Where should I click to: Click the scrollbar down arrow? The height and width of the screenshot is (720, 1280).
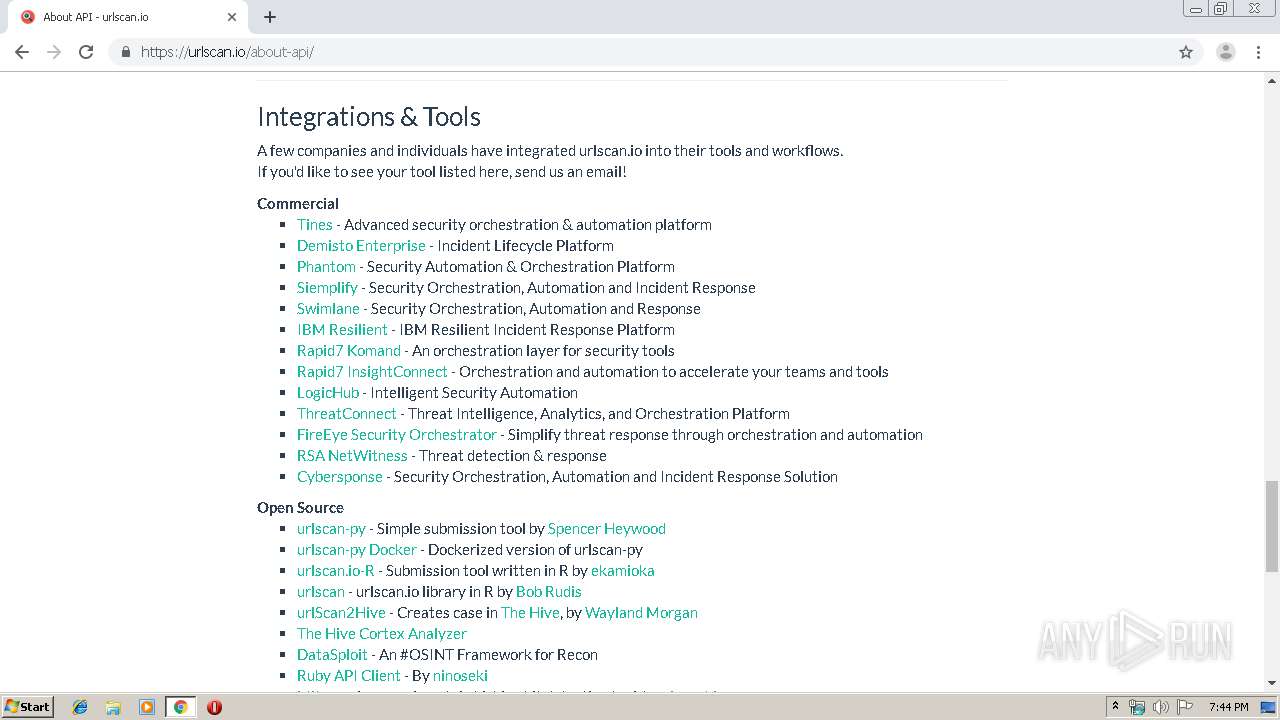tap(1271, 683)
